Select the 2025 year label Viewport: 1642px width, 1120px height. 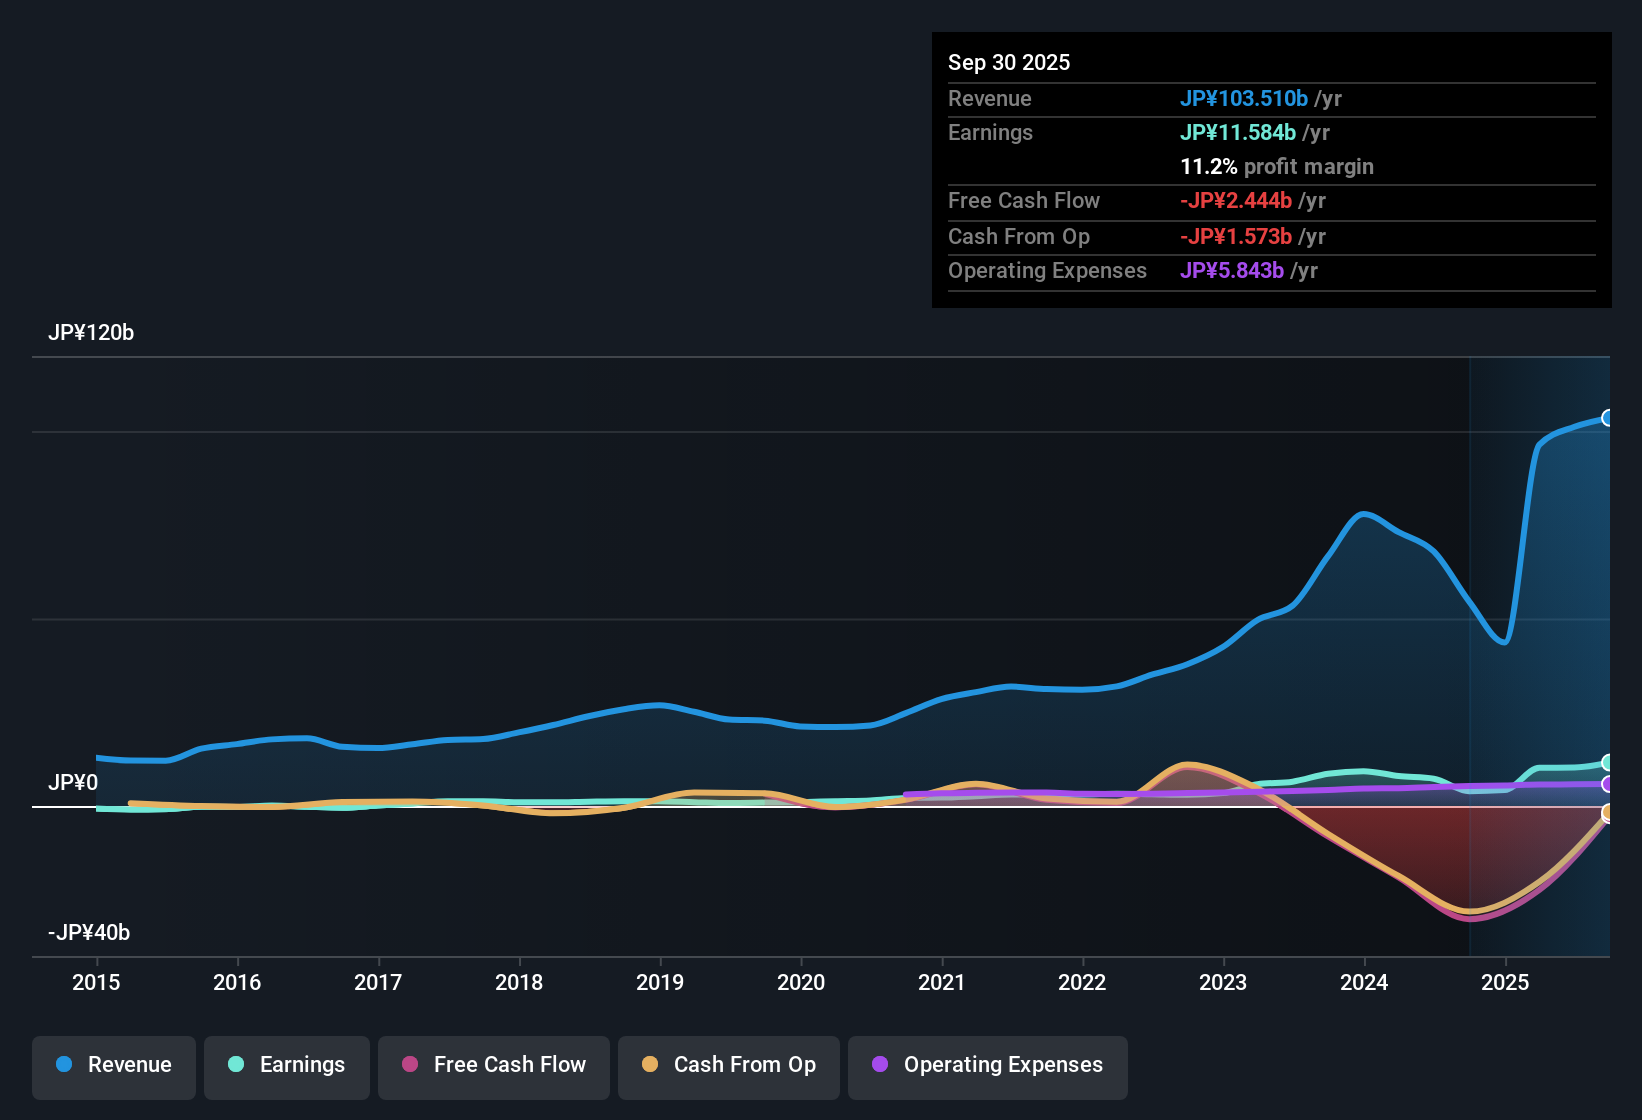coord(1507,983)
